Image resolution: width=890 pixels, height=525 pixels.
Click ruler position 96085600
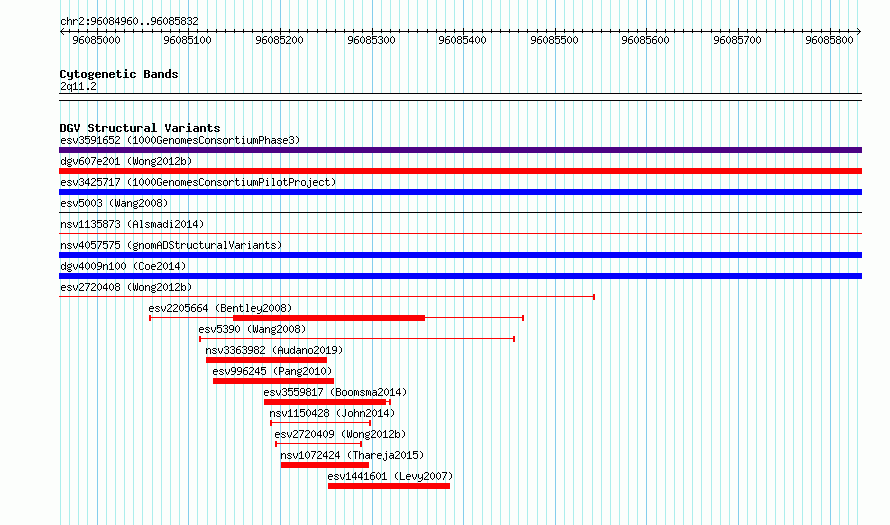coord(645,40)
